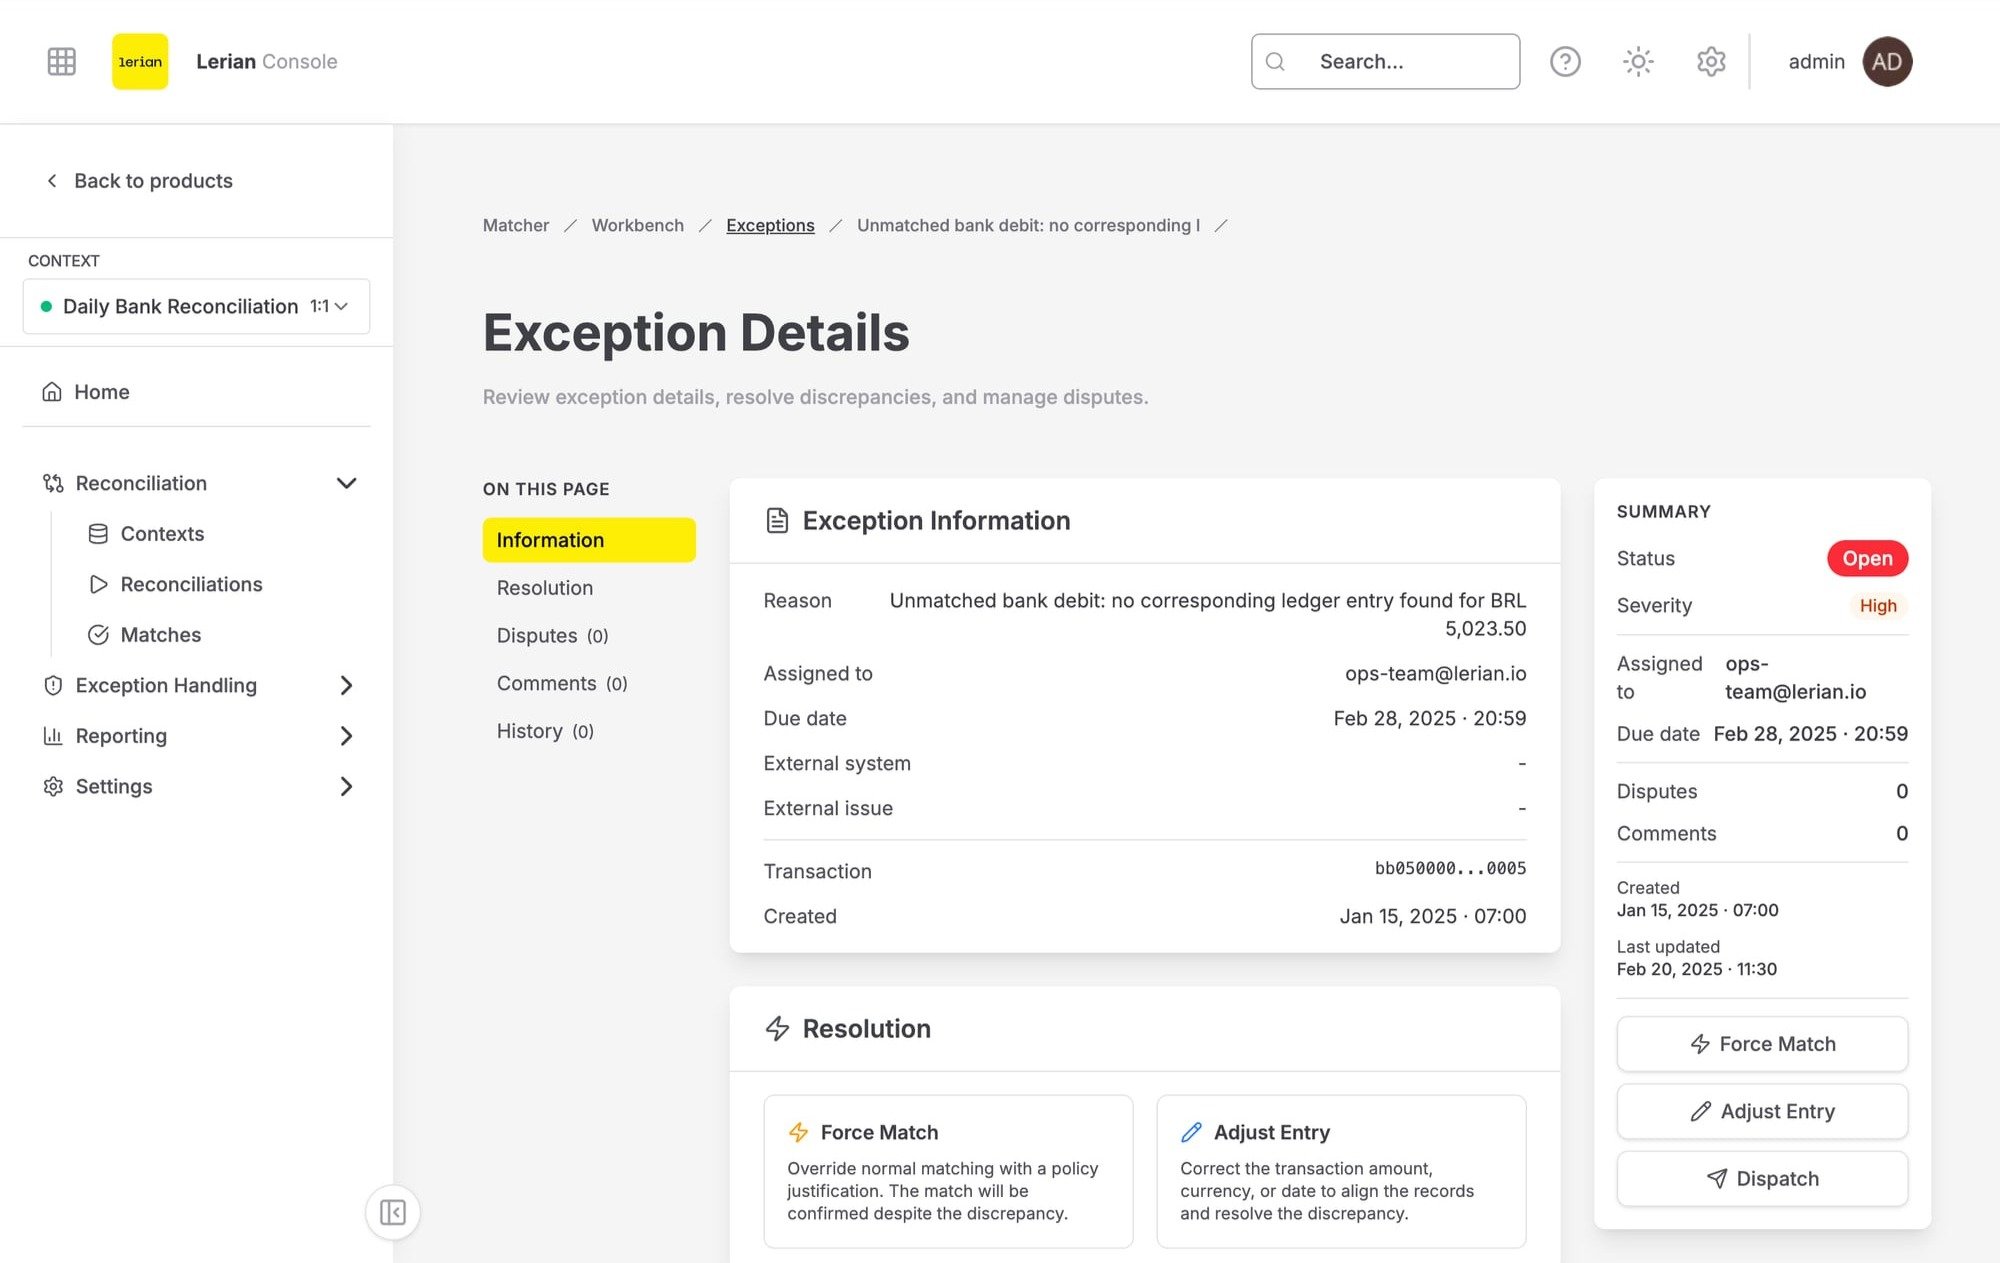This screenshot has height=1263, width=2000.
Task: Click the Reconciliation section icon
Action: tap(53, 483)
